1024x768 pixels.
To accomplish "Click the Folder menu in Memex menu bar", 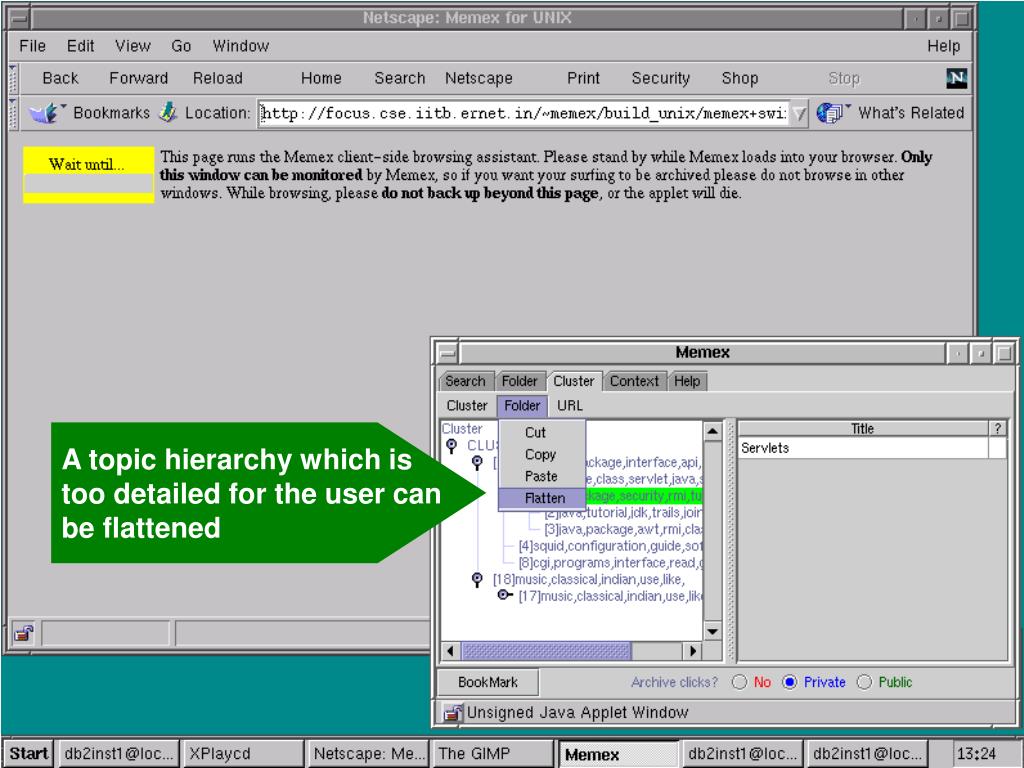I will [522, 406].
